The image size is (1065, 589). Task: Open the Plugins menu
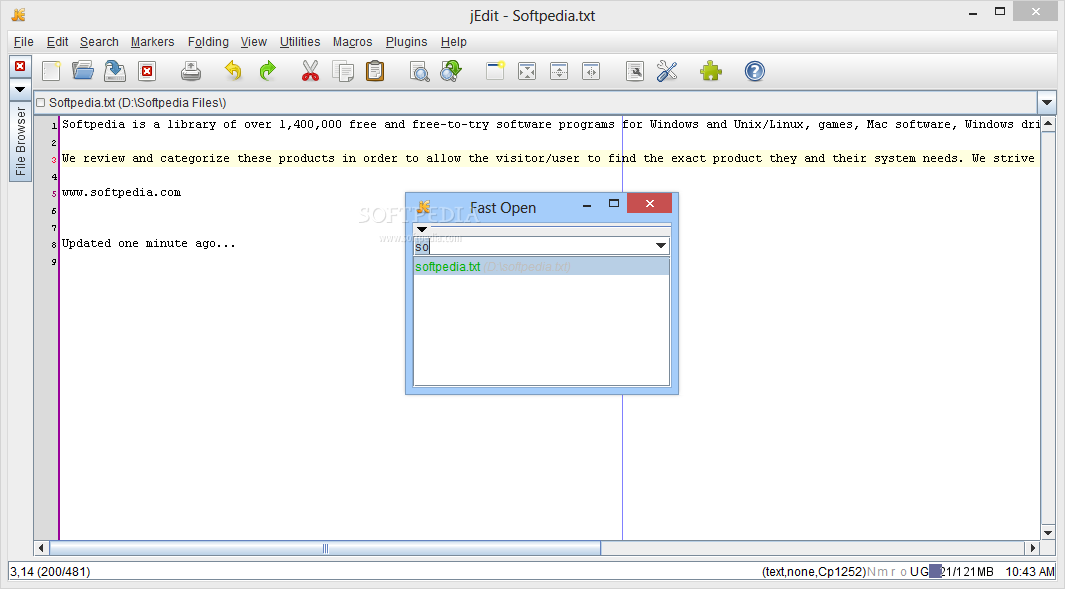coord(406,42)
